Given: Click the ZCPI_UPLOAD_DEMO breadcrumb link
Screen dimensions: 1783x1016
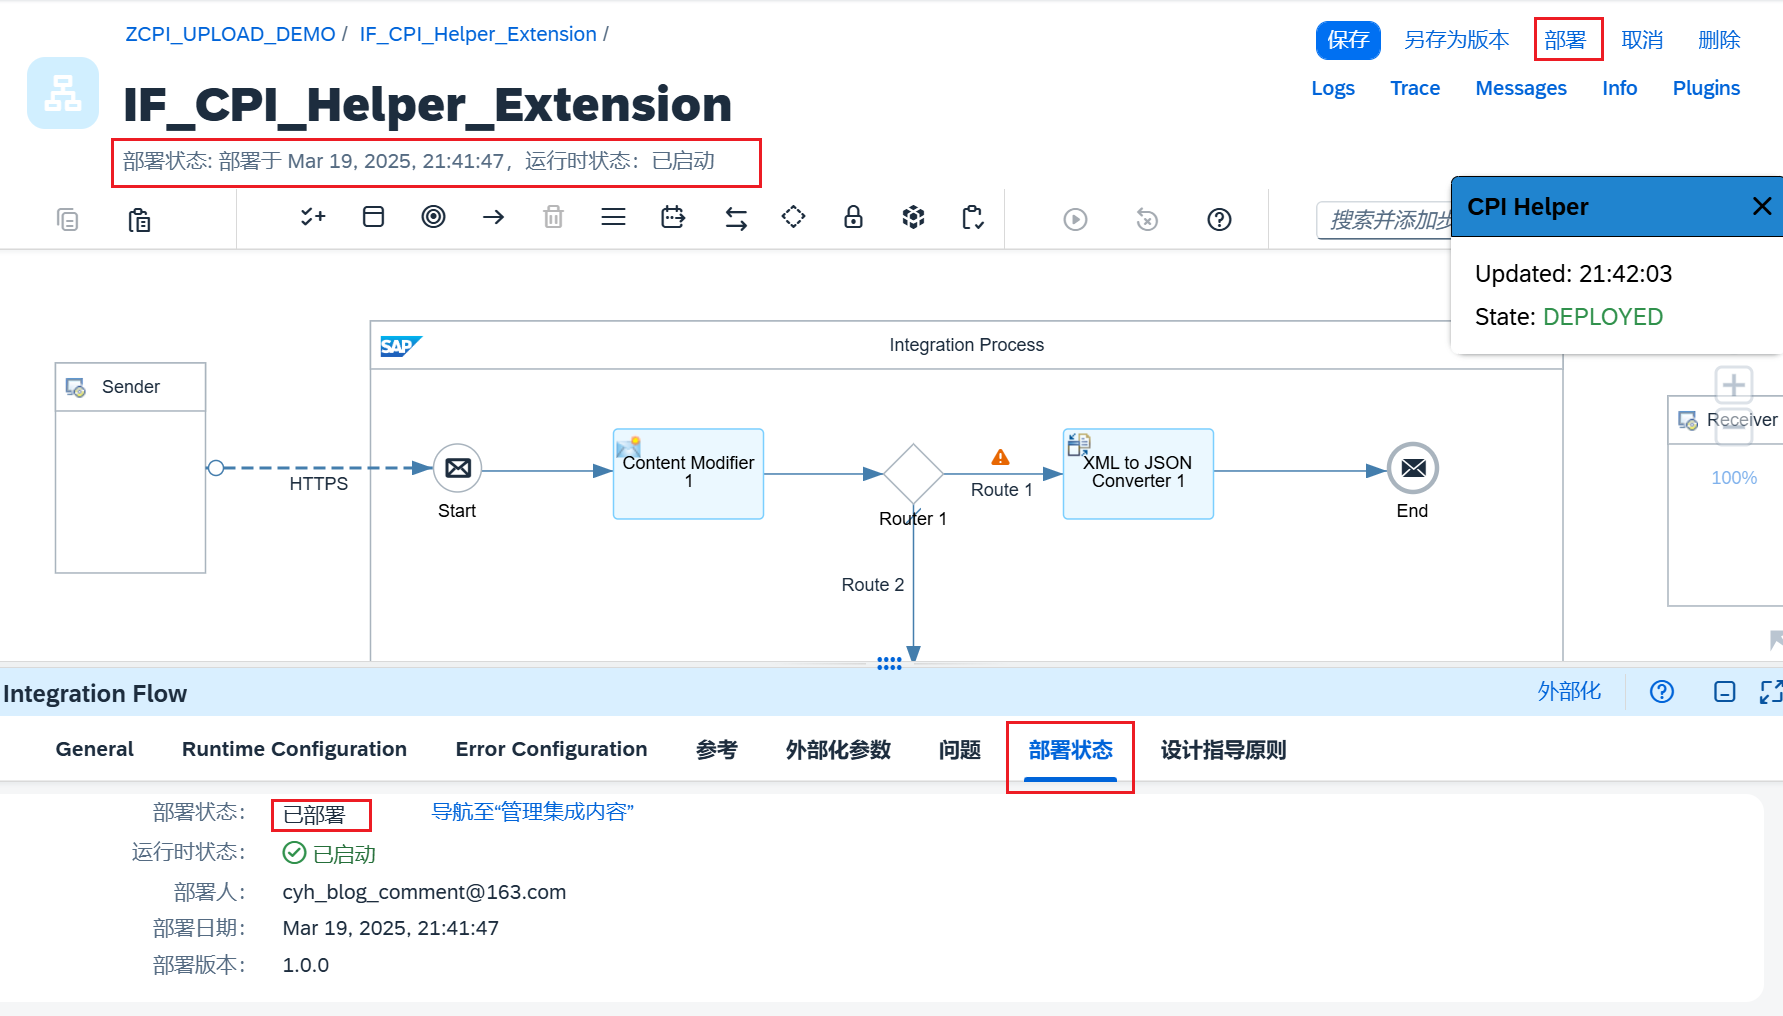Looking at the screenshot, I should pyautogui.click(x=230, y=33).
